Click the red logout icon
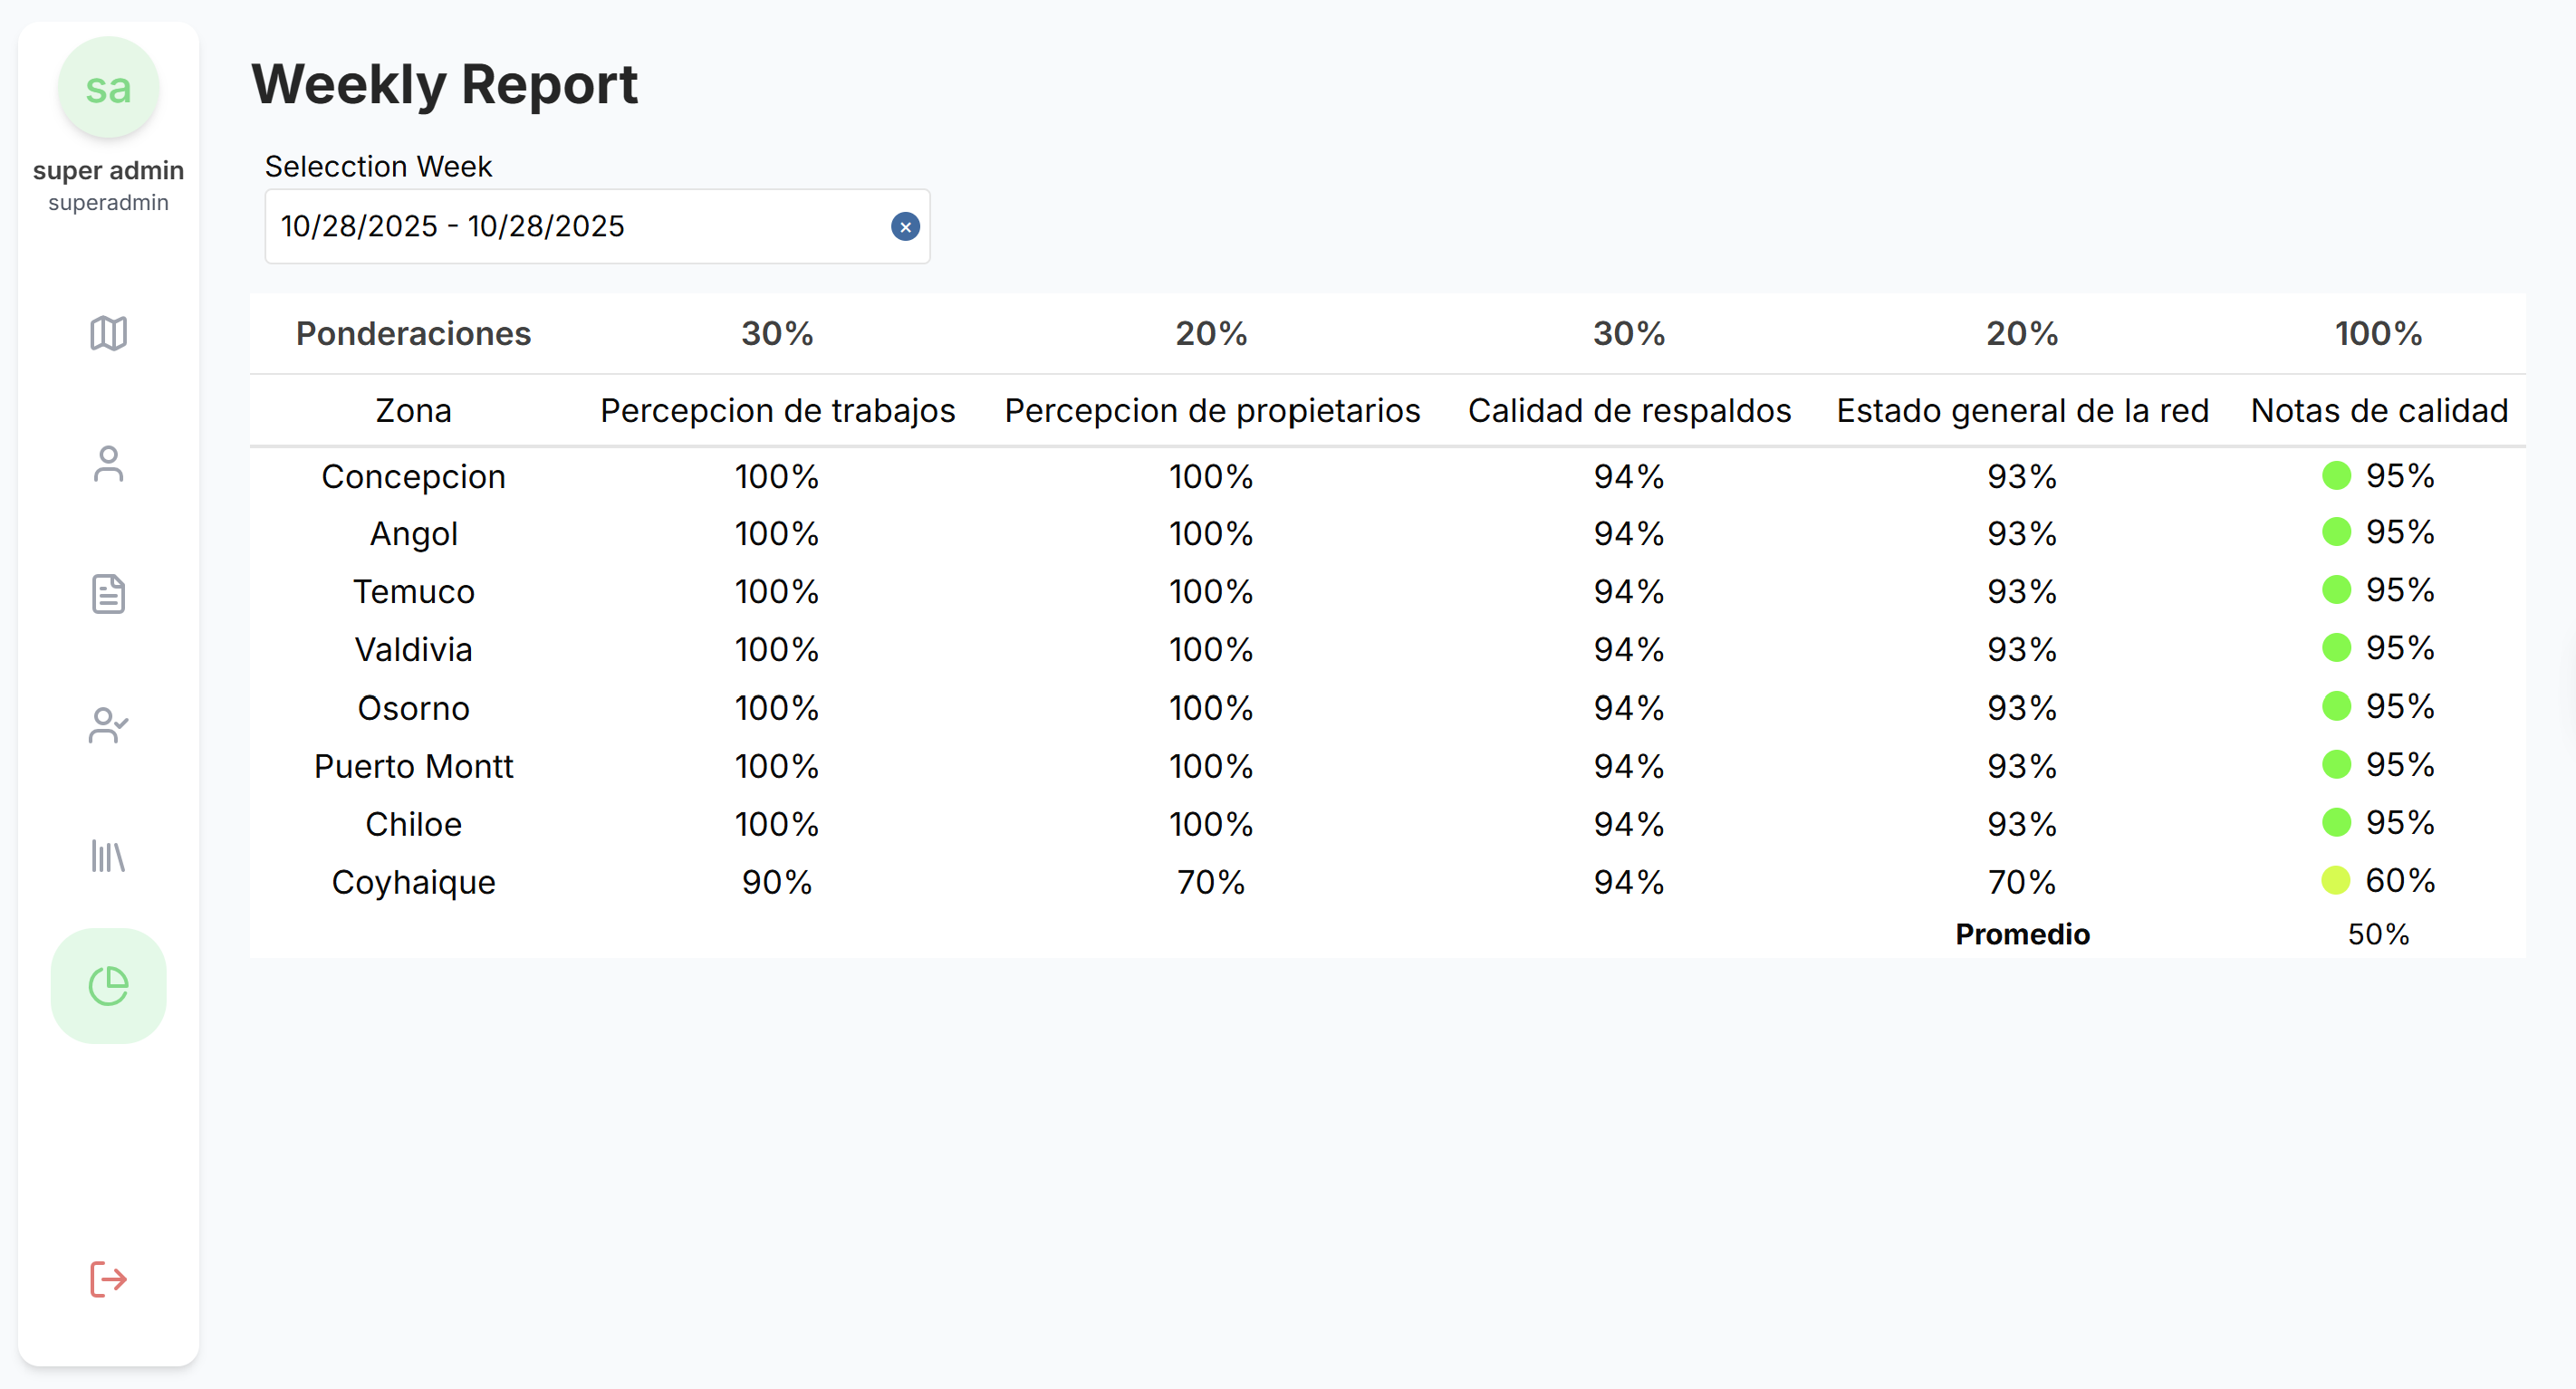 coord(108,1279)
